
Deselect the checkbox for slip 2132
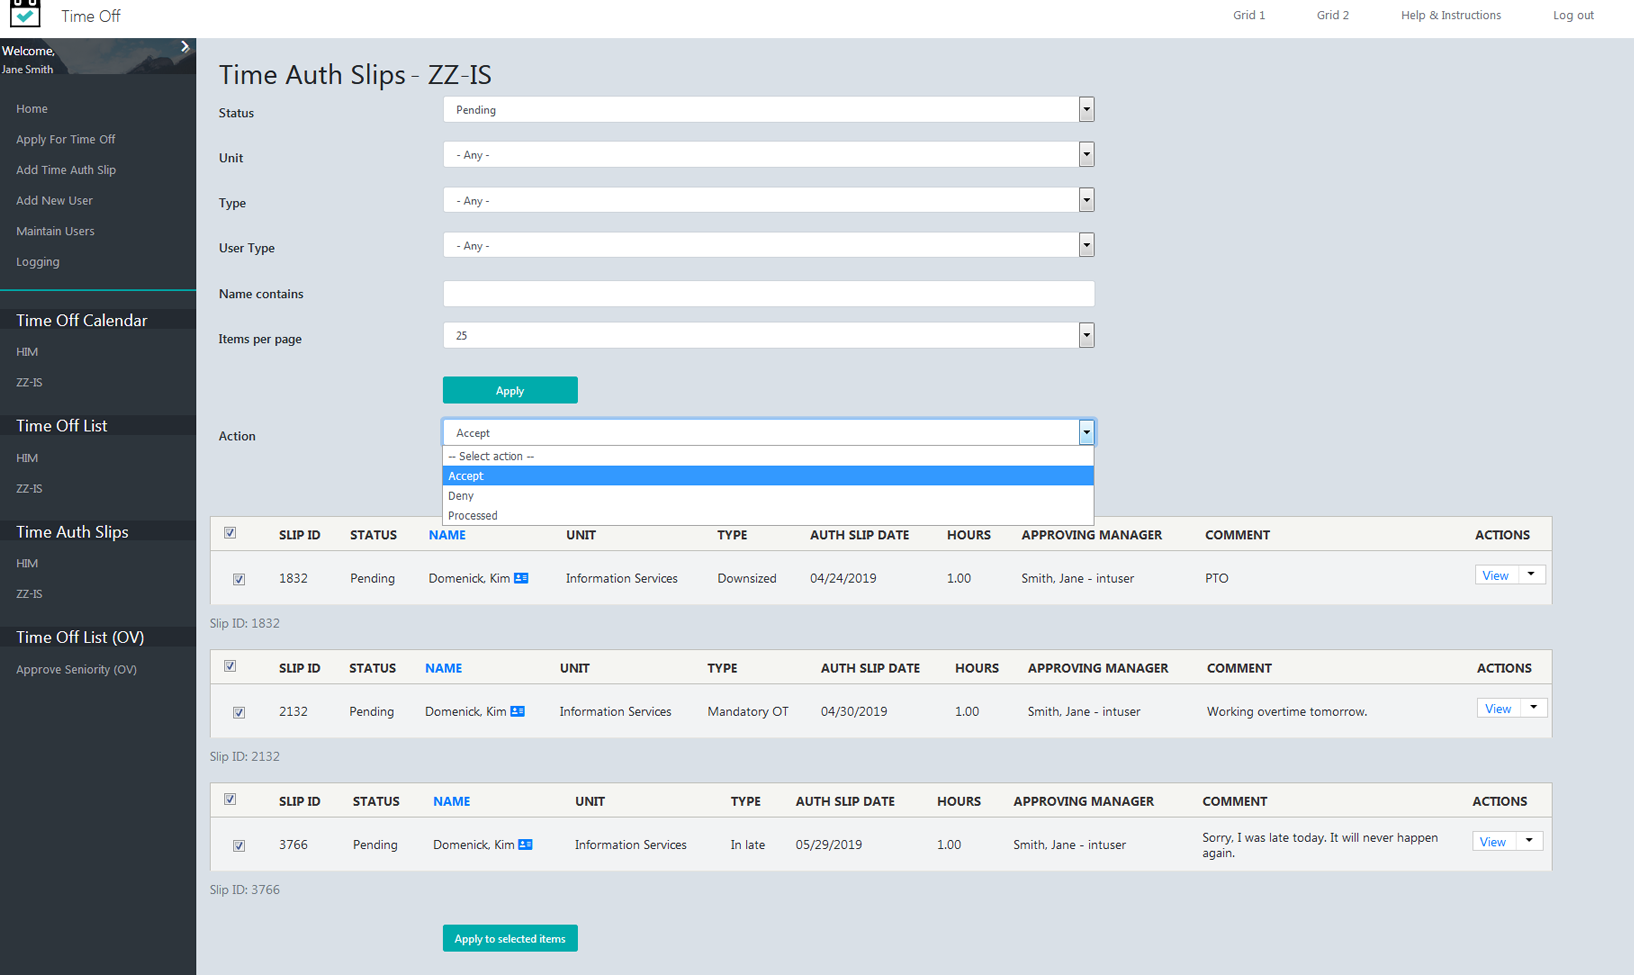click(x=239, y=712)
